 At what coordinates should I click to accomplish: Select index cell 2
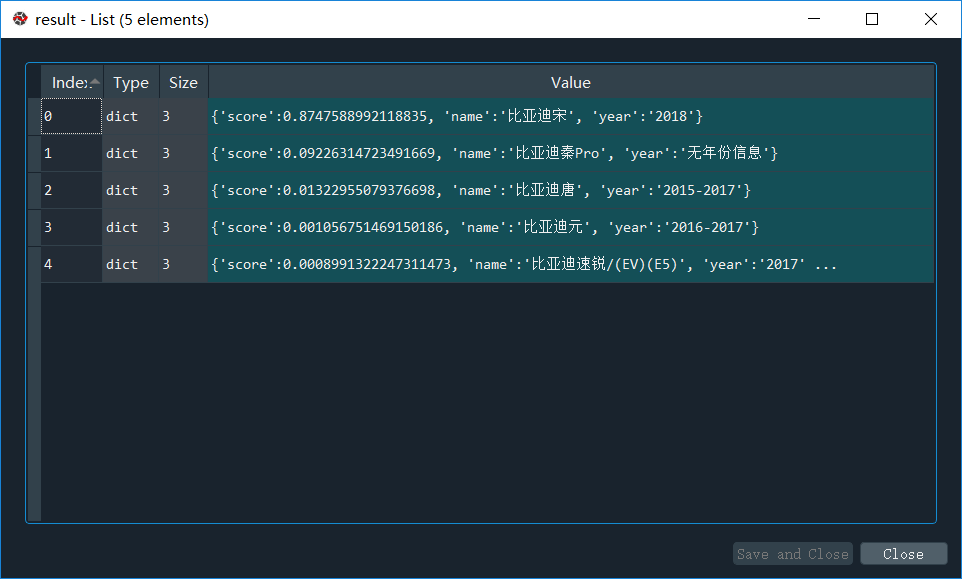click(x=71, y=190)
